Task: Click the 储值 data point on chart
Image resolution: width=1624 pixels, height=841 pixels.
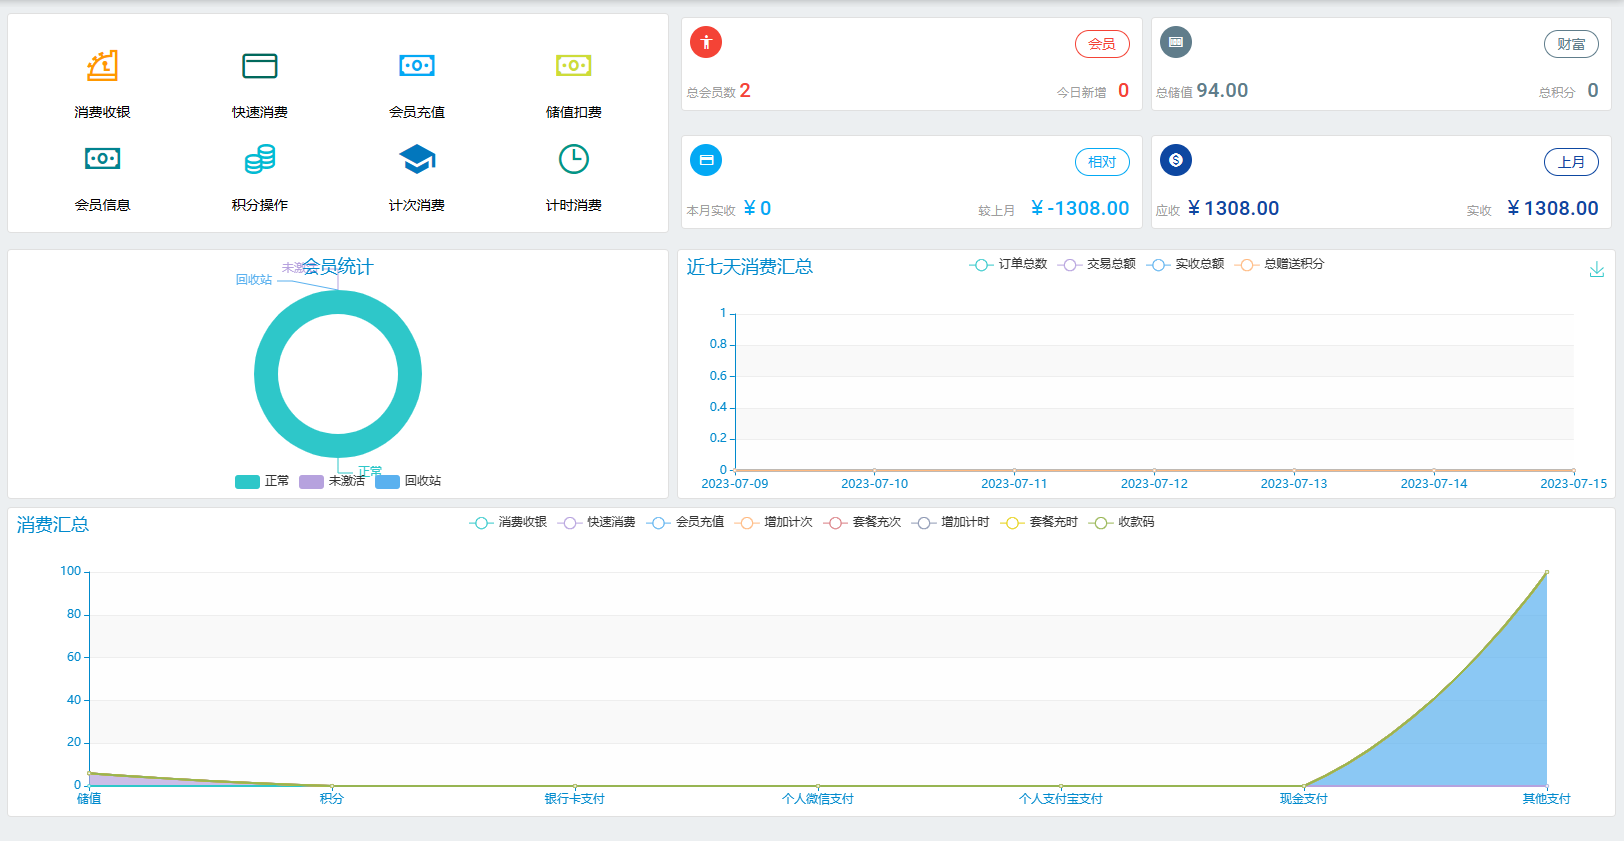Action: coord(89,773)
